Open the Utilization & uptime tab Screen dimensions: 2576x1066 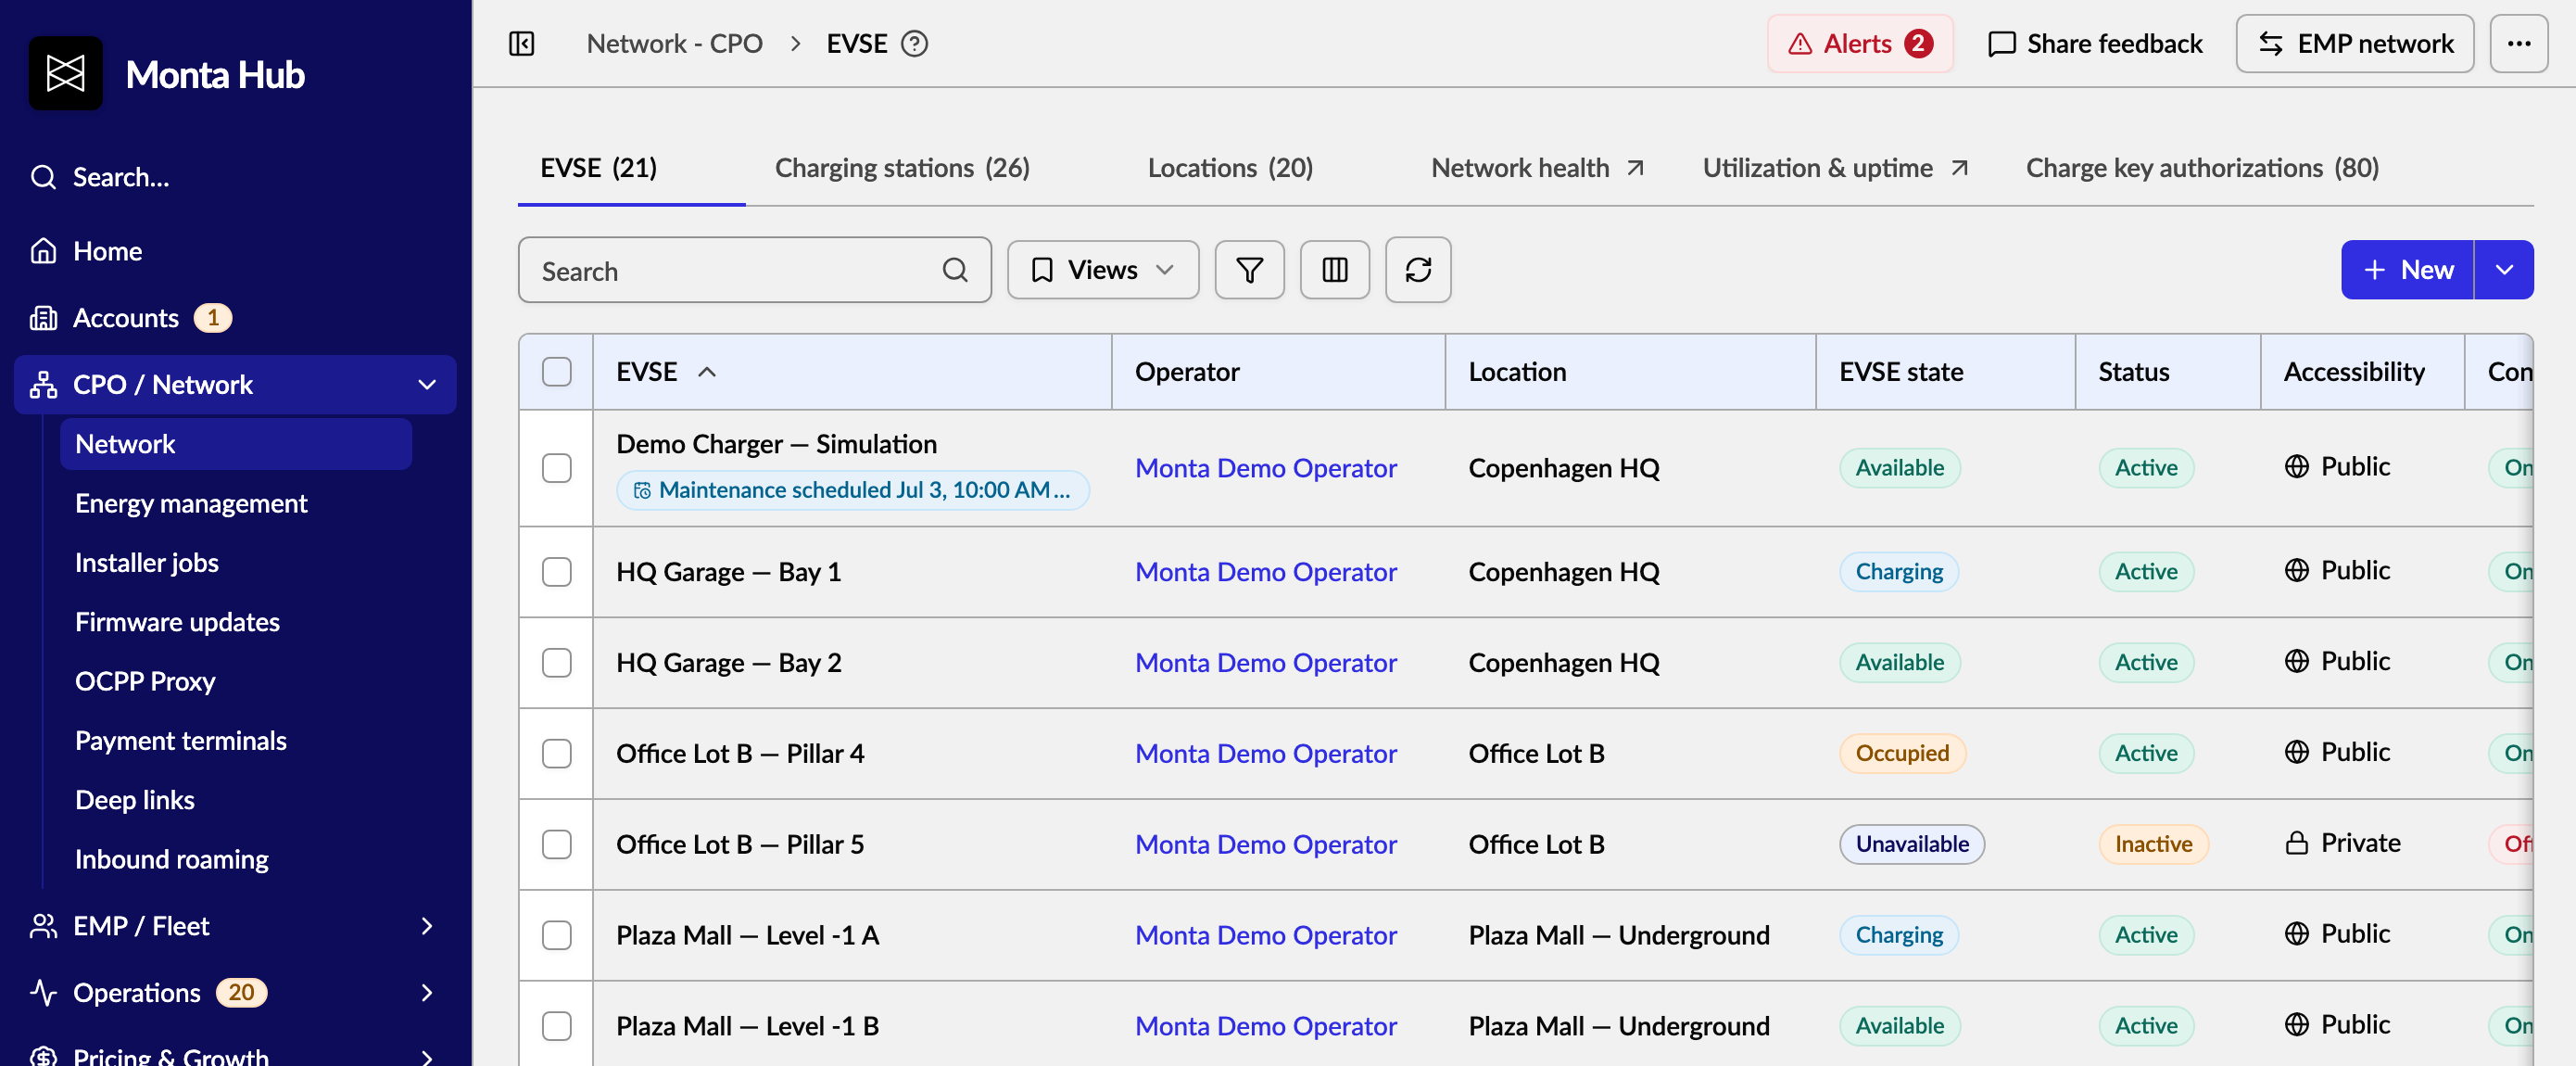[1835, 168]
